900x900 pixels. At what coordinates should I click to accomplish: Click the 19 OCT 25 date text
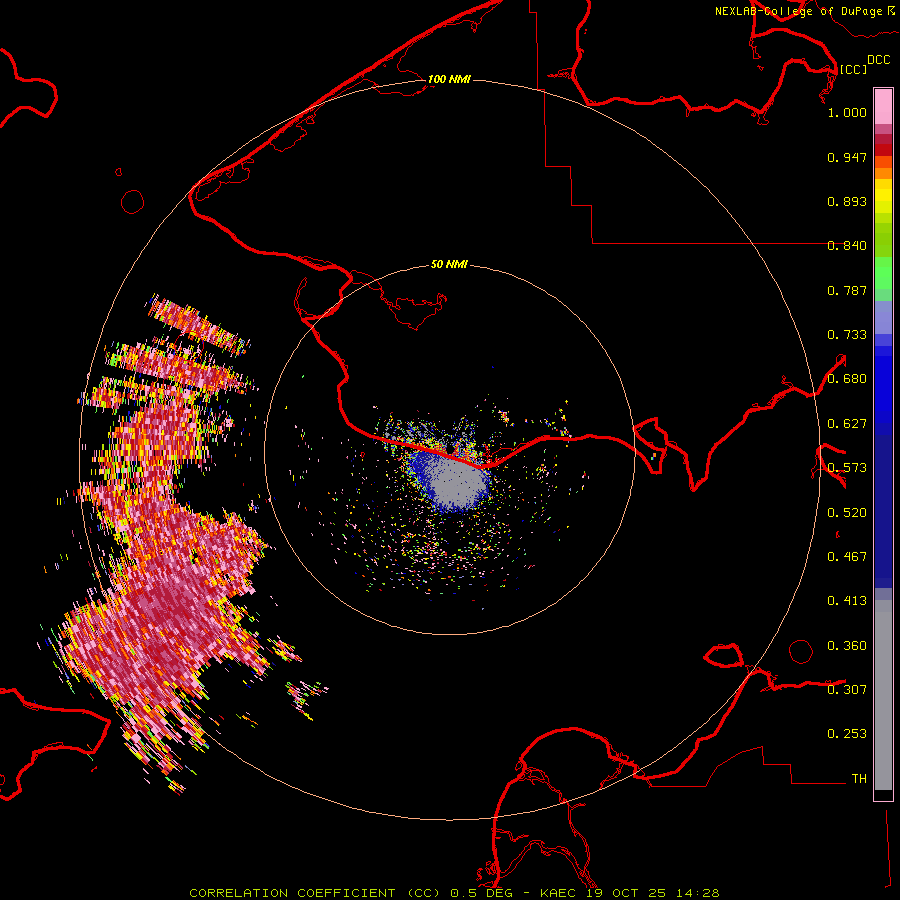coord(626,893)
